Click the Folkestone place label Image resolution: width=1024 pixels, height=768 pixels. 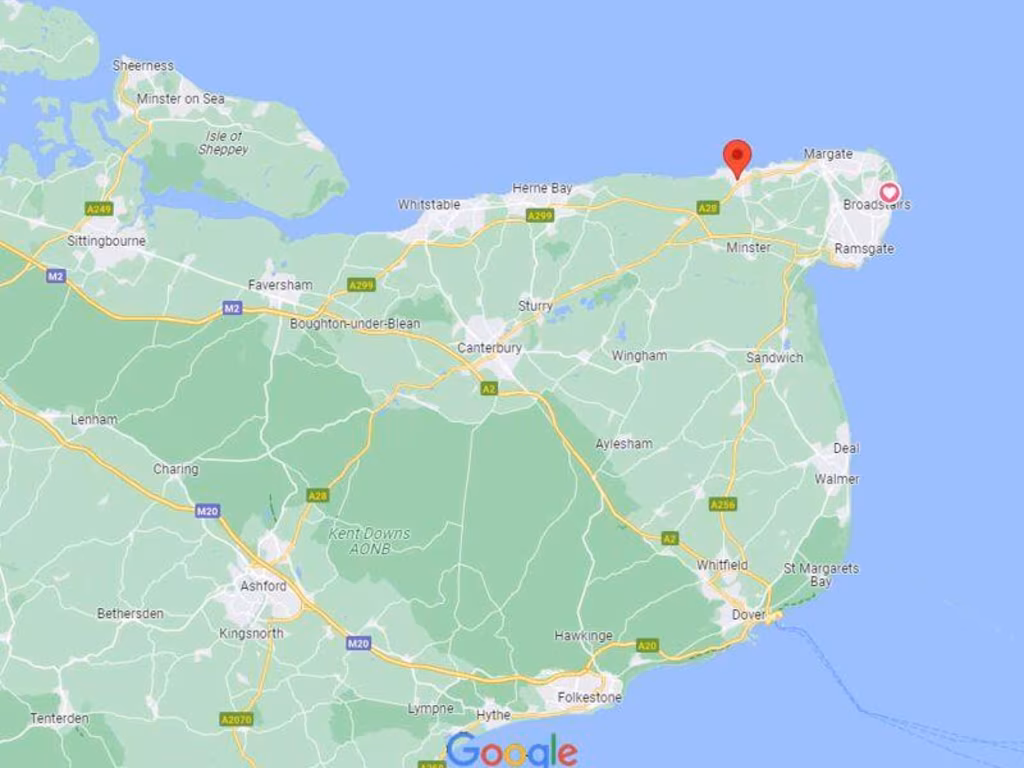[x=590, y=697]
